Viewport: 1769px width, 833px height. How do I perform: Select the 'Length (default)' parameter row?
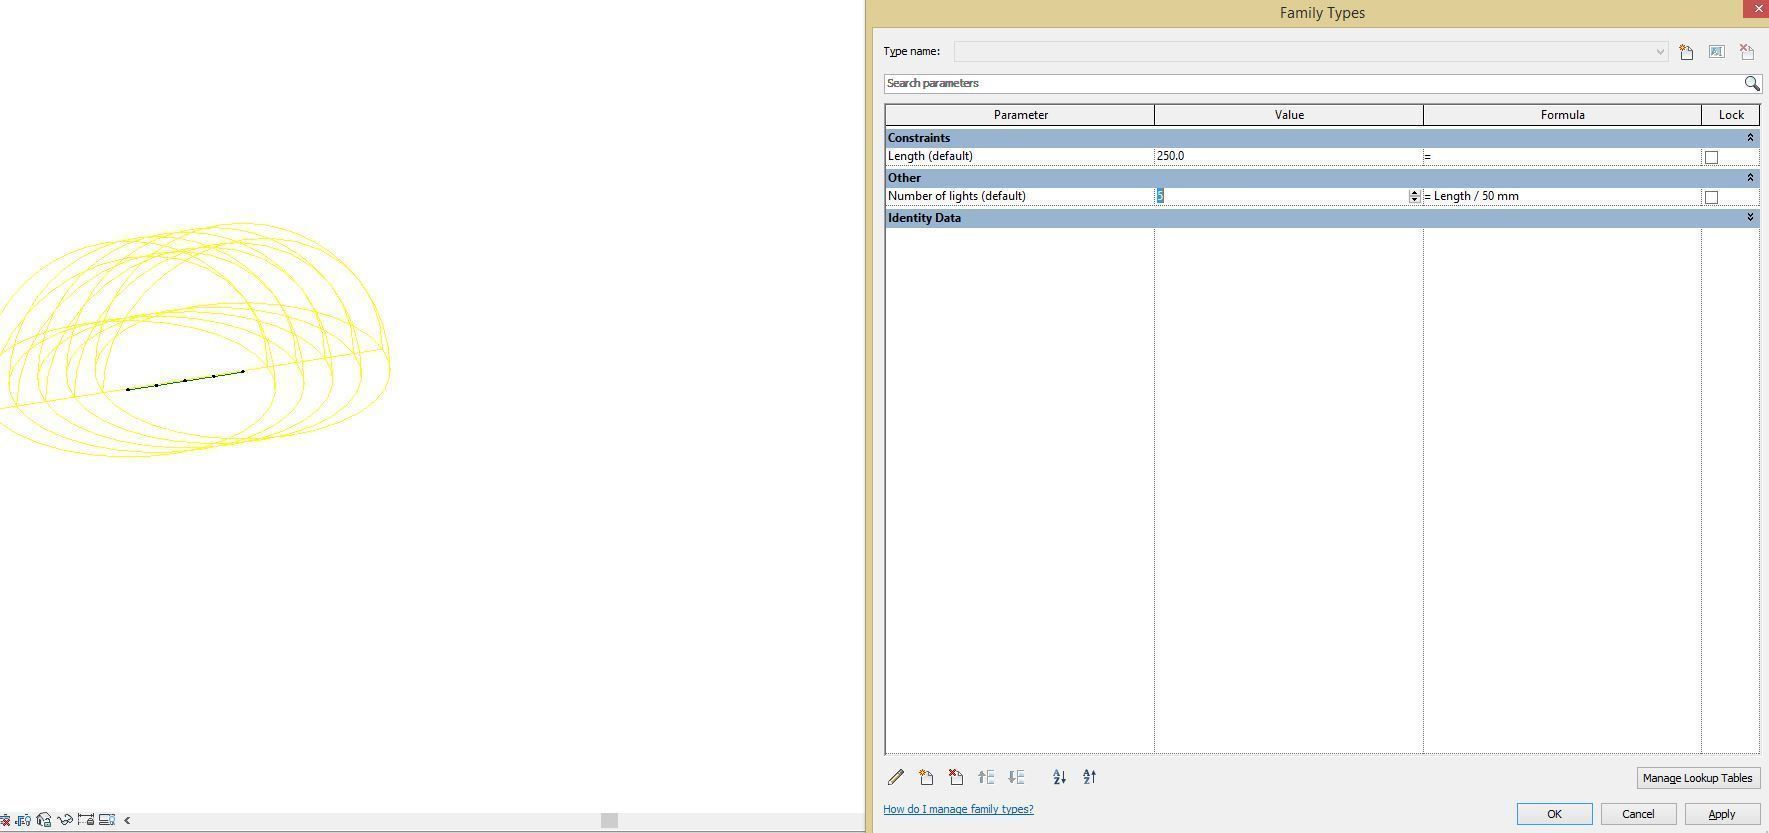coord(1019,156)
